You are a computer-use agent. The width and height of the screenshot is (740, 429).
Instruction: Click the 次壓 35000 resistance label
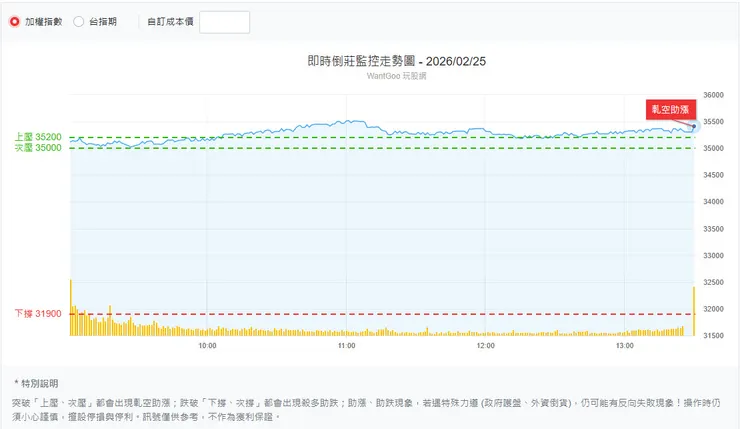(x=38, y=148)
